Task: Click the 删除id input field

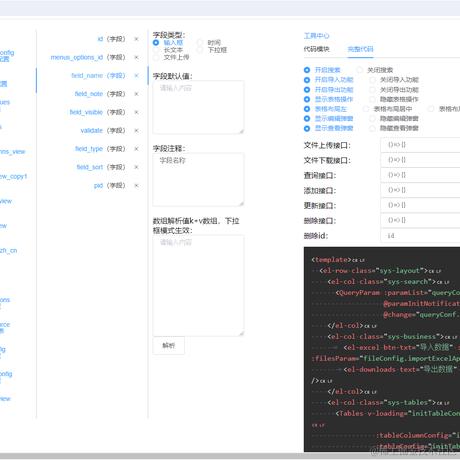Action: (420, 235)
